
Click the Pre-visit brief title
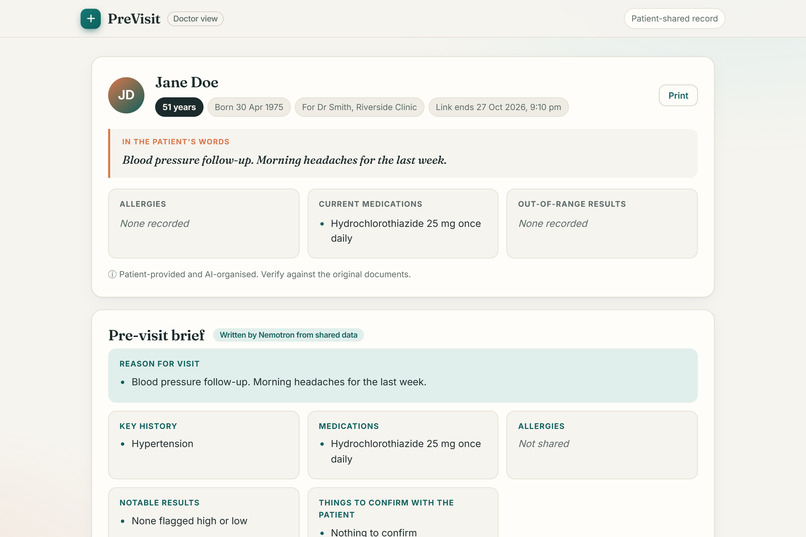(x=156, y=335)
